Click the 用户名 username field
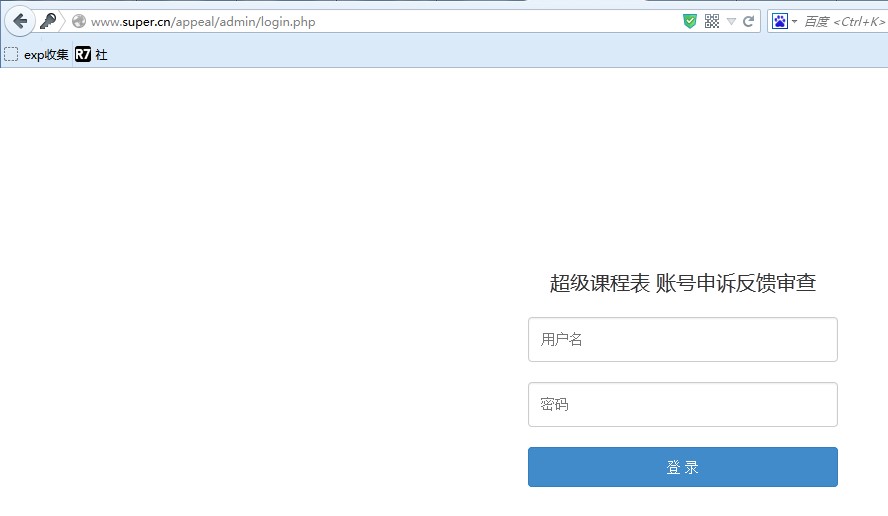This screenshot has height=516, width=888. (x=682, y=339)
